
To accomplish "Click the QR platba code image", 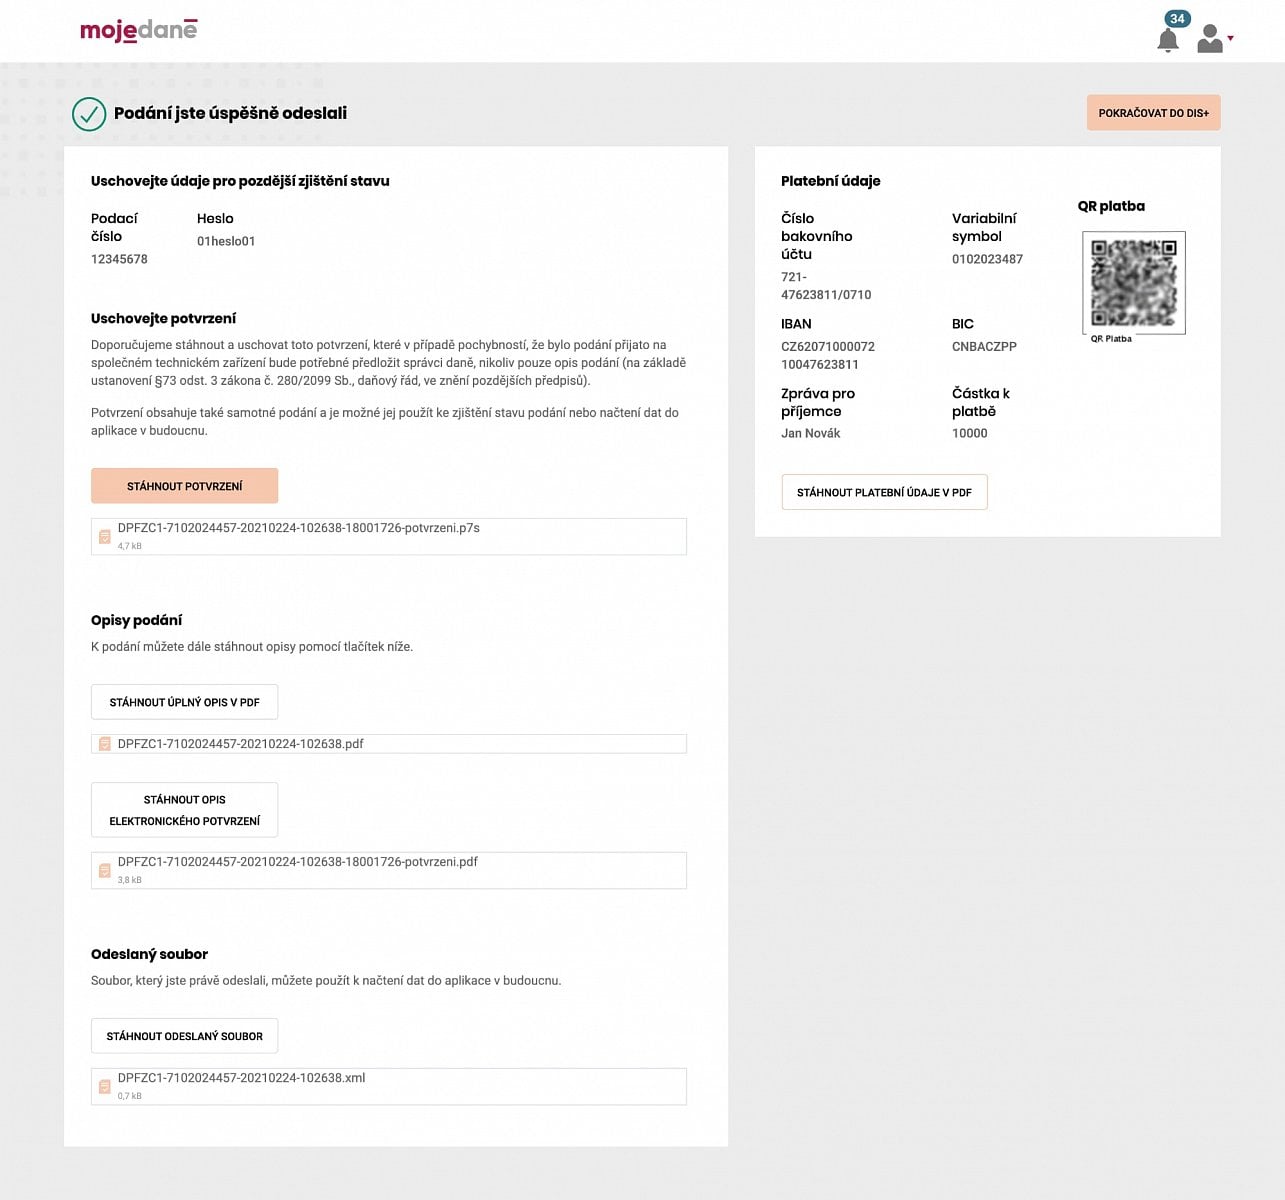I will coord(1133,283).
